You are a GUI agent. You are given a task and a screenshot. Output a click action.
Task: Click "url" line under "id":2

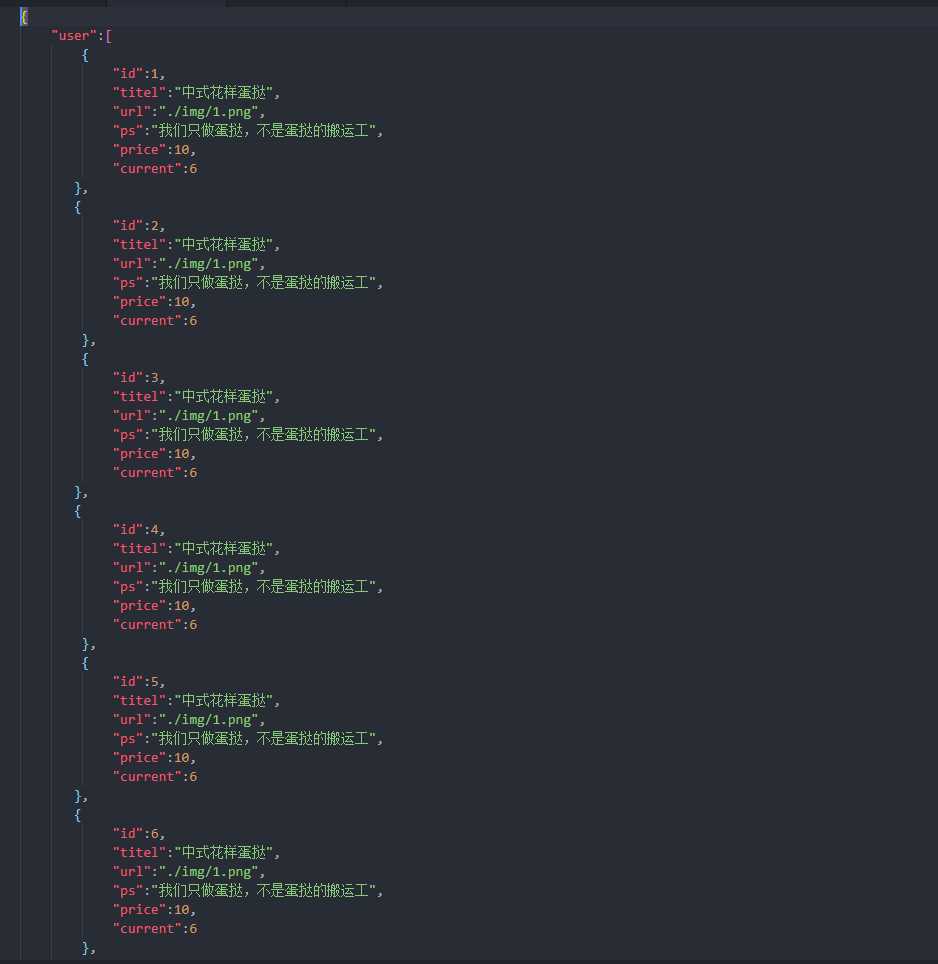pos(189,264)
